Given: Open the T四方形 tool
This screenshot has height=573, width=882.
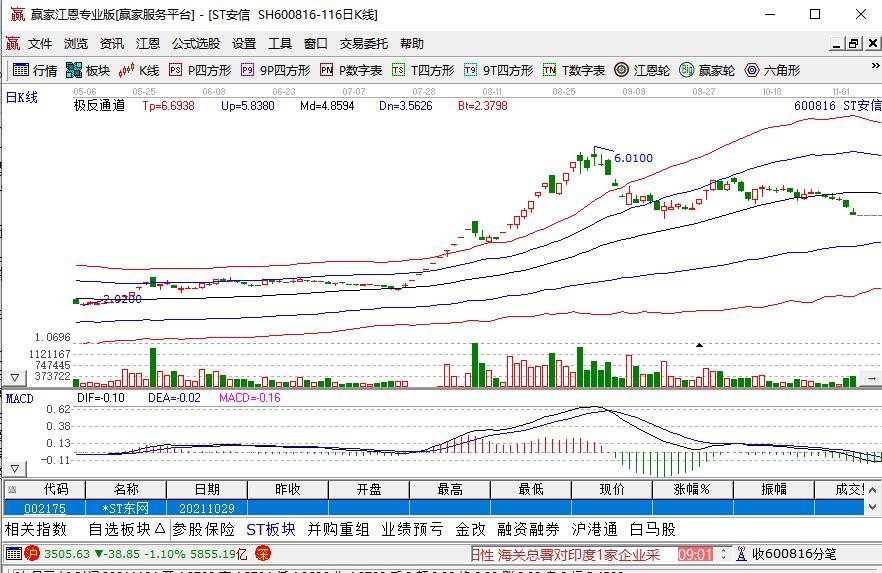Looking at the screenshot, I should (423, 70).
